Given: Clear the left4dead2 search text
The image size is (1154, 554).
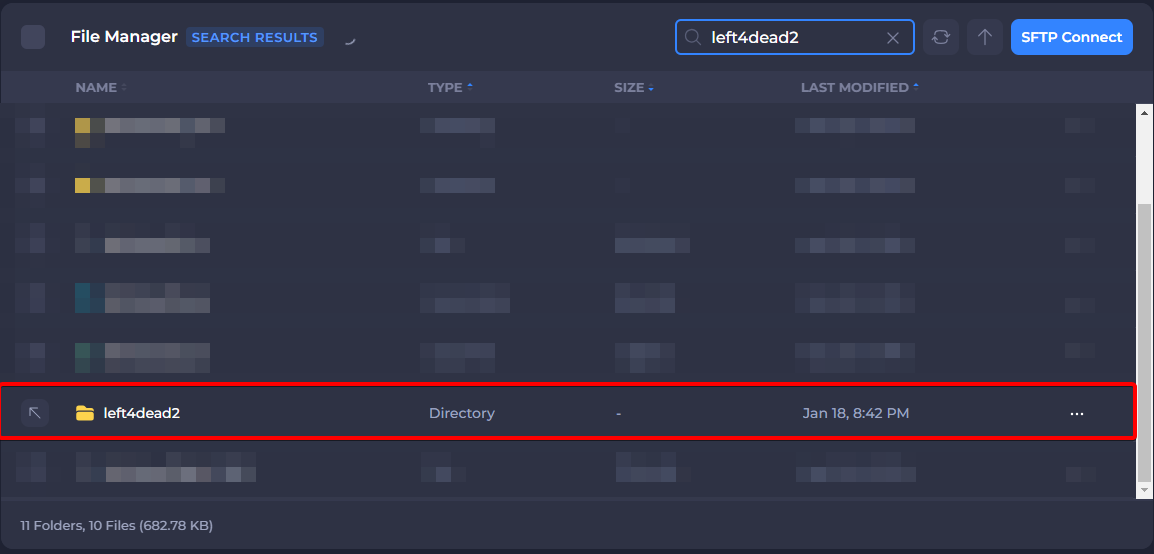Looking at the screenshot, I should 893,38.
